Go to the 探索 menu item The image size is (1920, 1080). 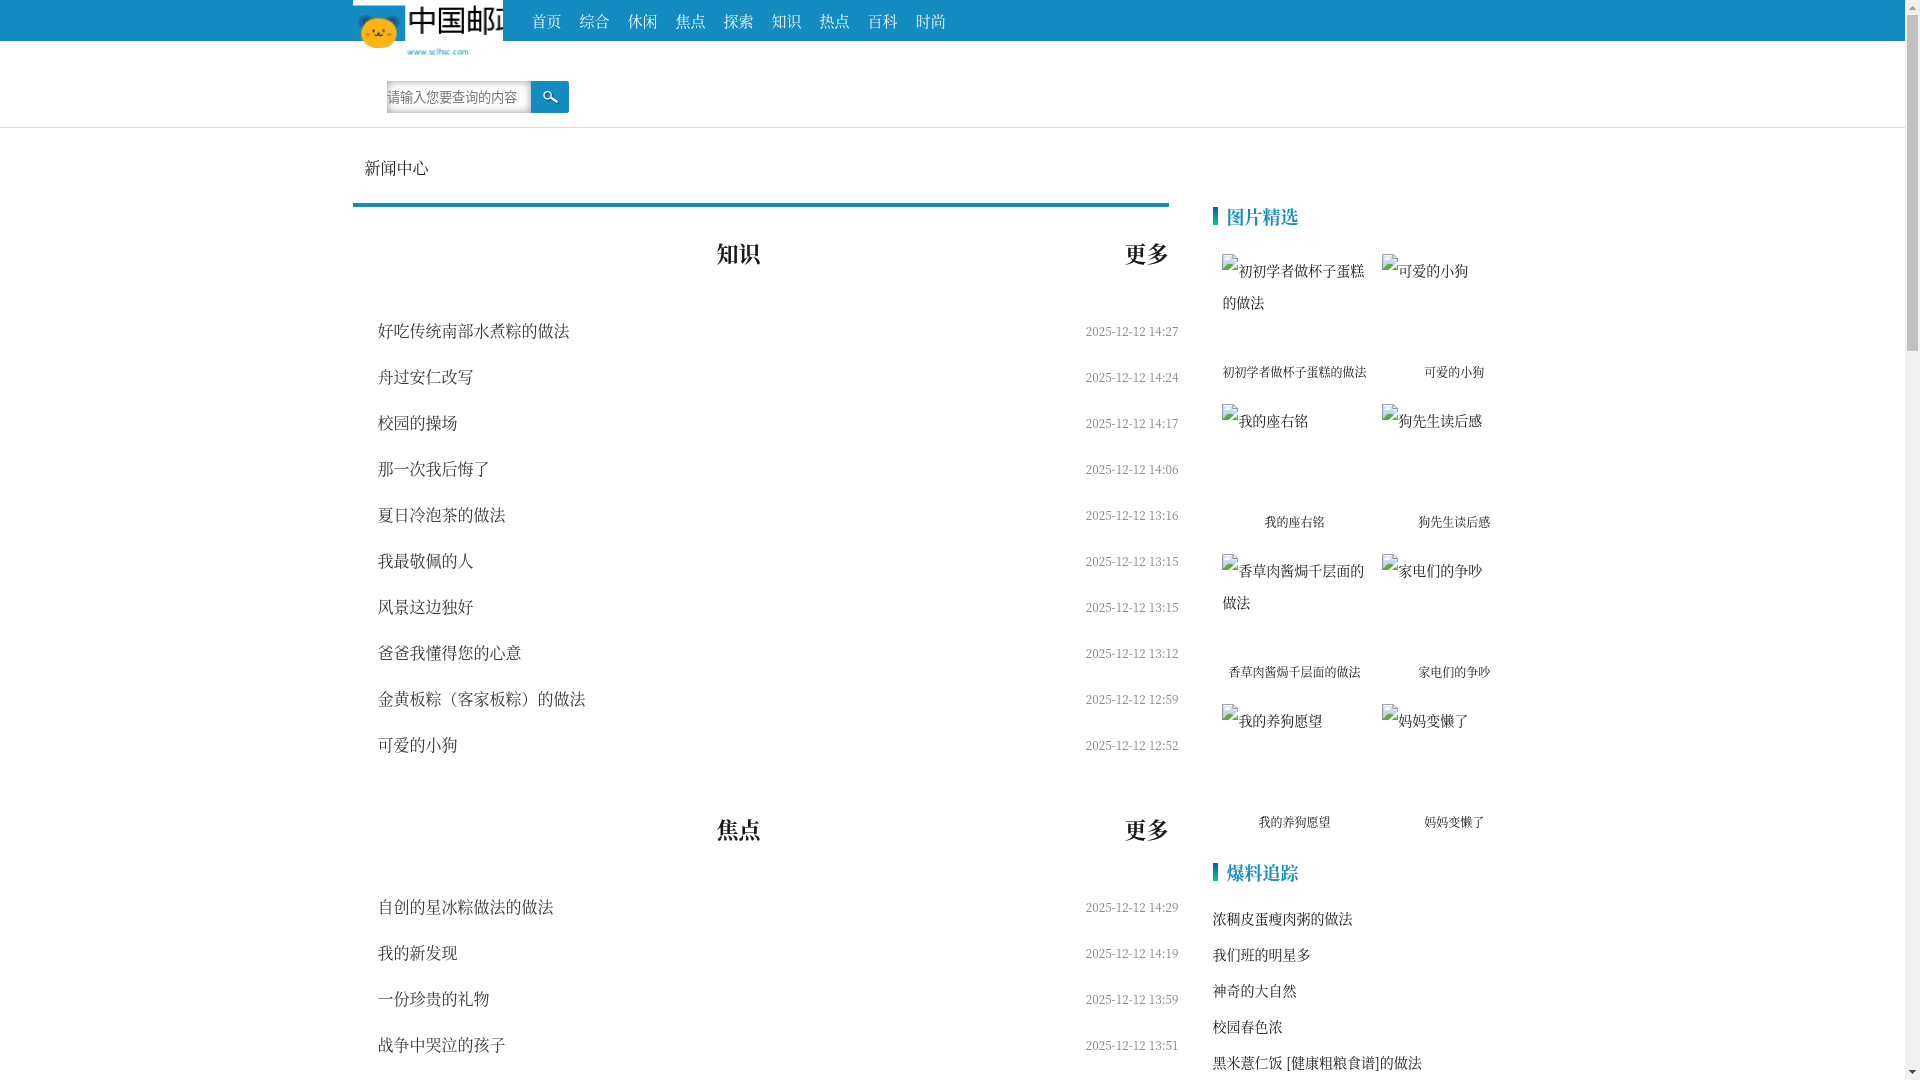[x=738, y=21]
